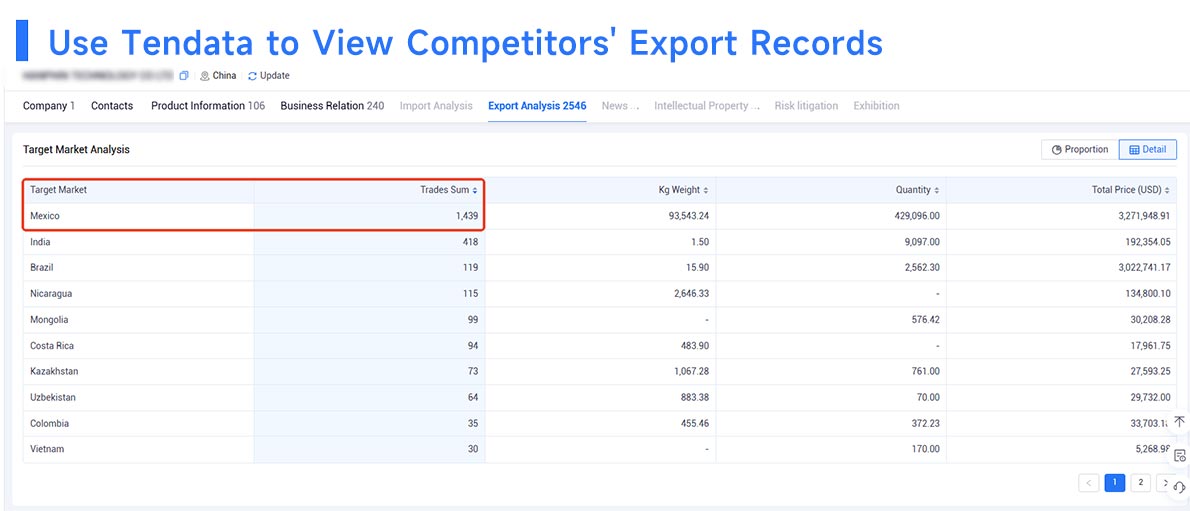Screen dimensions: 1190x511
Task: Click the location pin icon beside China
Action: tap(205, 76)
